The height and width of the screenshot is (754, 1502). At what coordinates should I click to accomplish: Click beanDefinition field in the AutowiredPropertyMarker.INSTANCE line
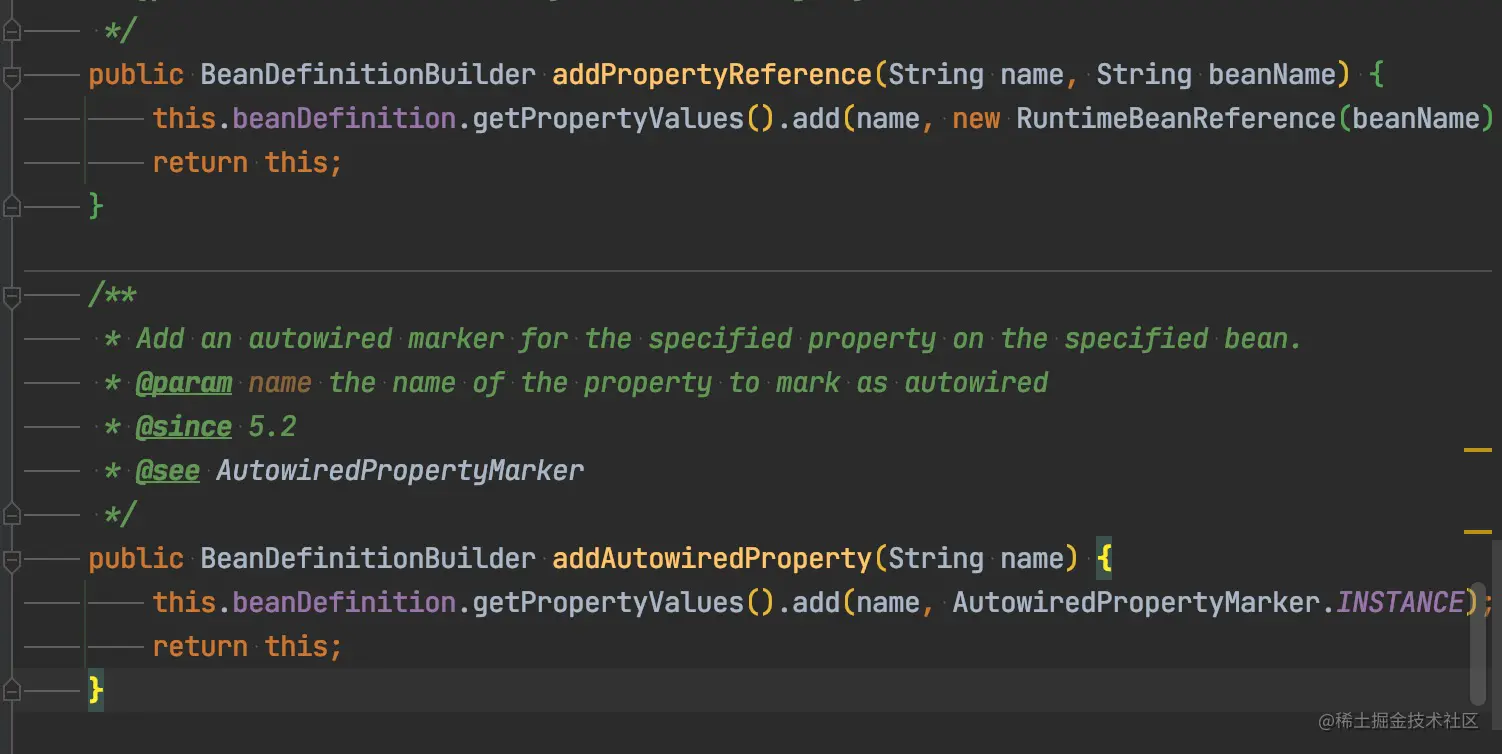[344, 603]
